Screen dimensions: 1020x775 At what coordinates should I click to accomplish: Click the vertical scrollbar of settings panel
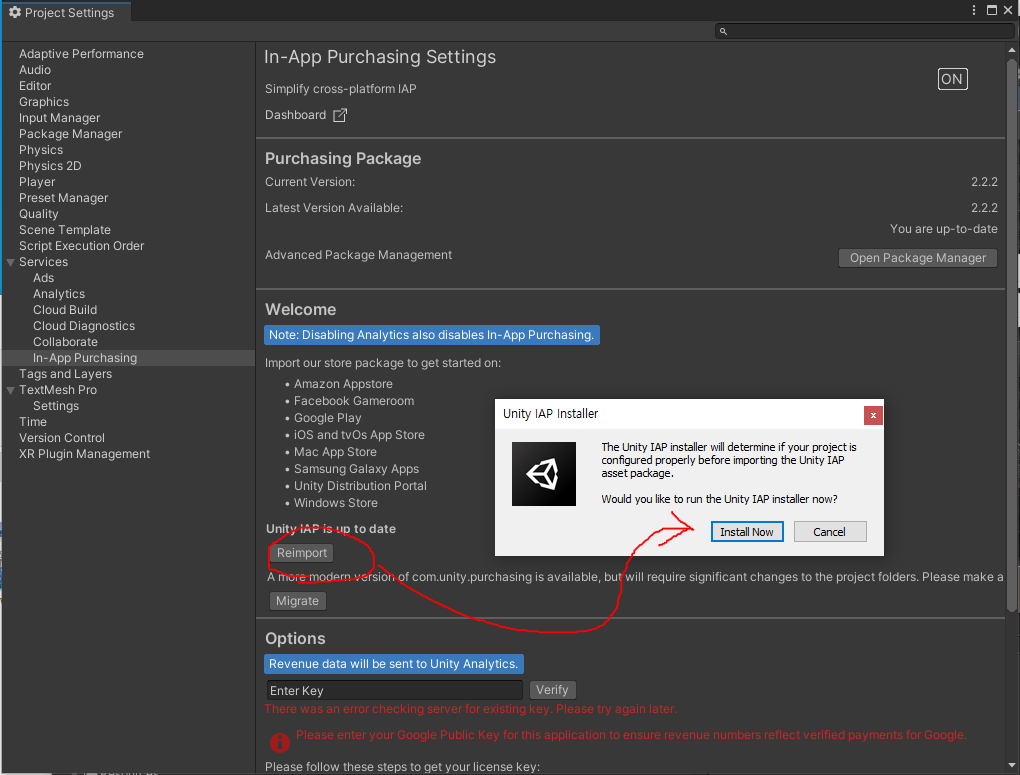(1012, 335)
